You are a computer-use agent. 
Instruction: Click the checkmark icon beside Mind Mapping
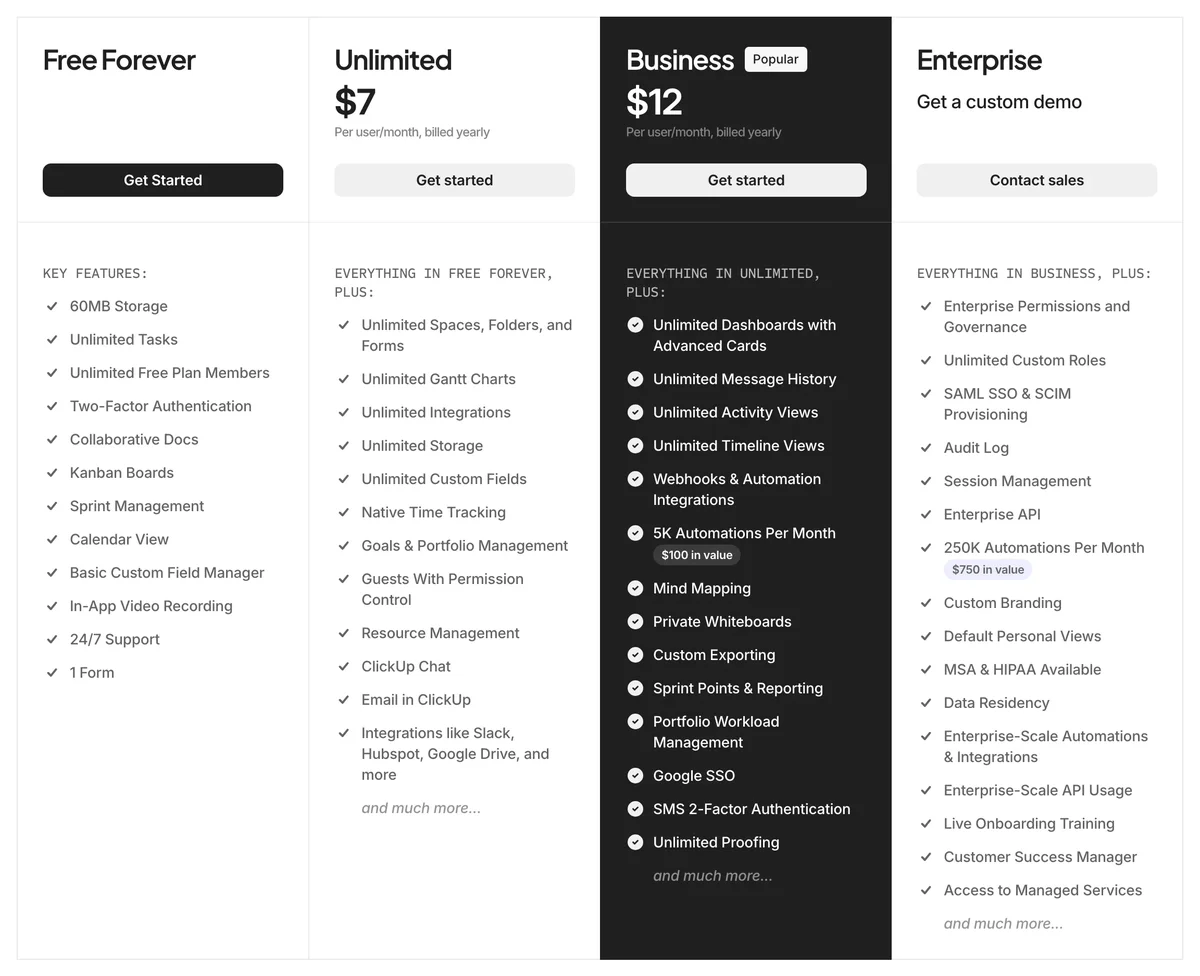635,588
